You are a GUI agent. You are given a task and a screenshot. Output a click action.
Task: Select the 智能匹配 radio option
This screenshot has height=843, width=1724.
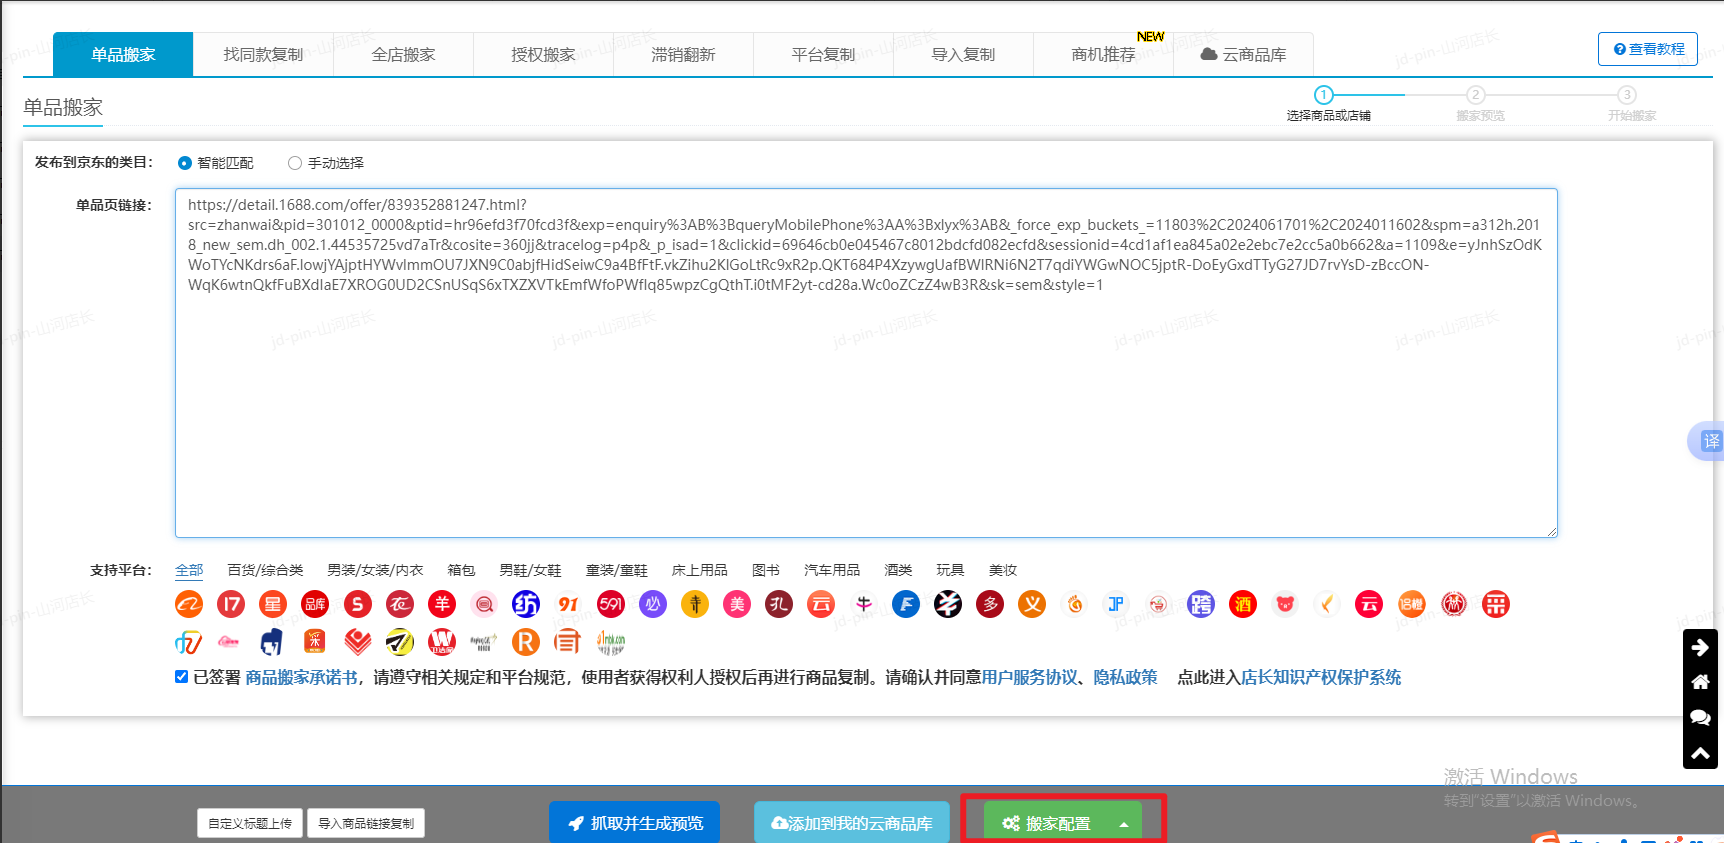coord(185,163)
